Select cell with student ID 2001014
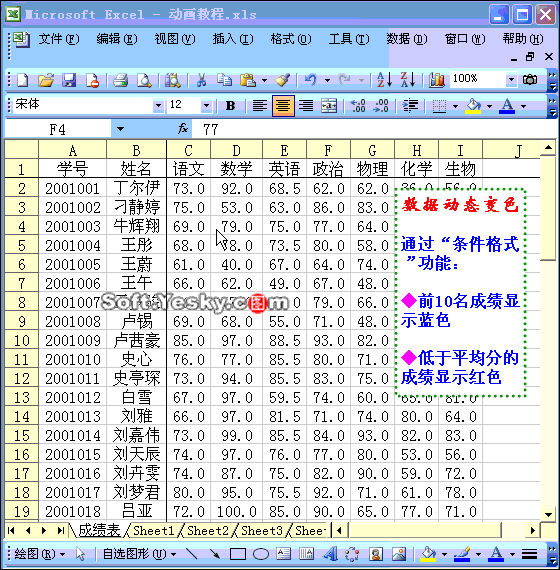The height and width of the screenshot is (570, 560). 72,435
